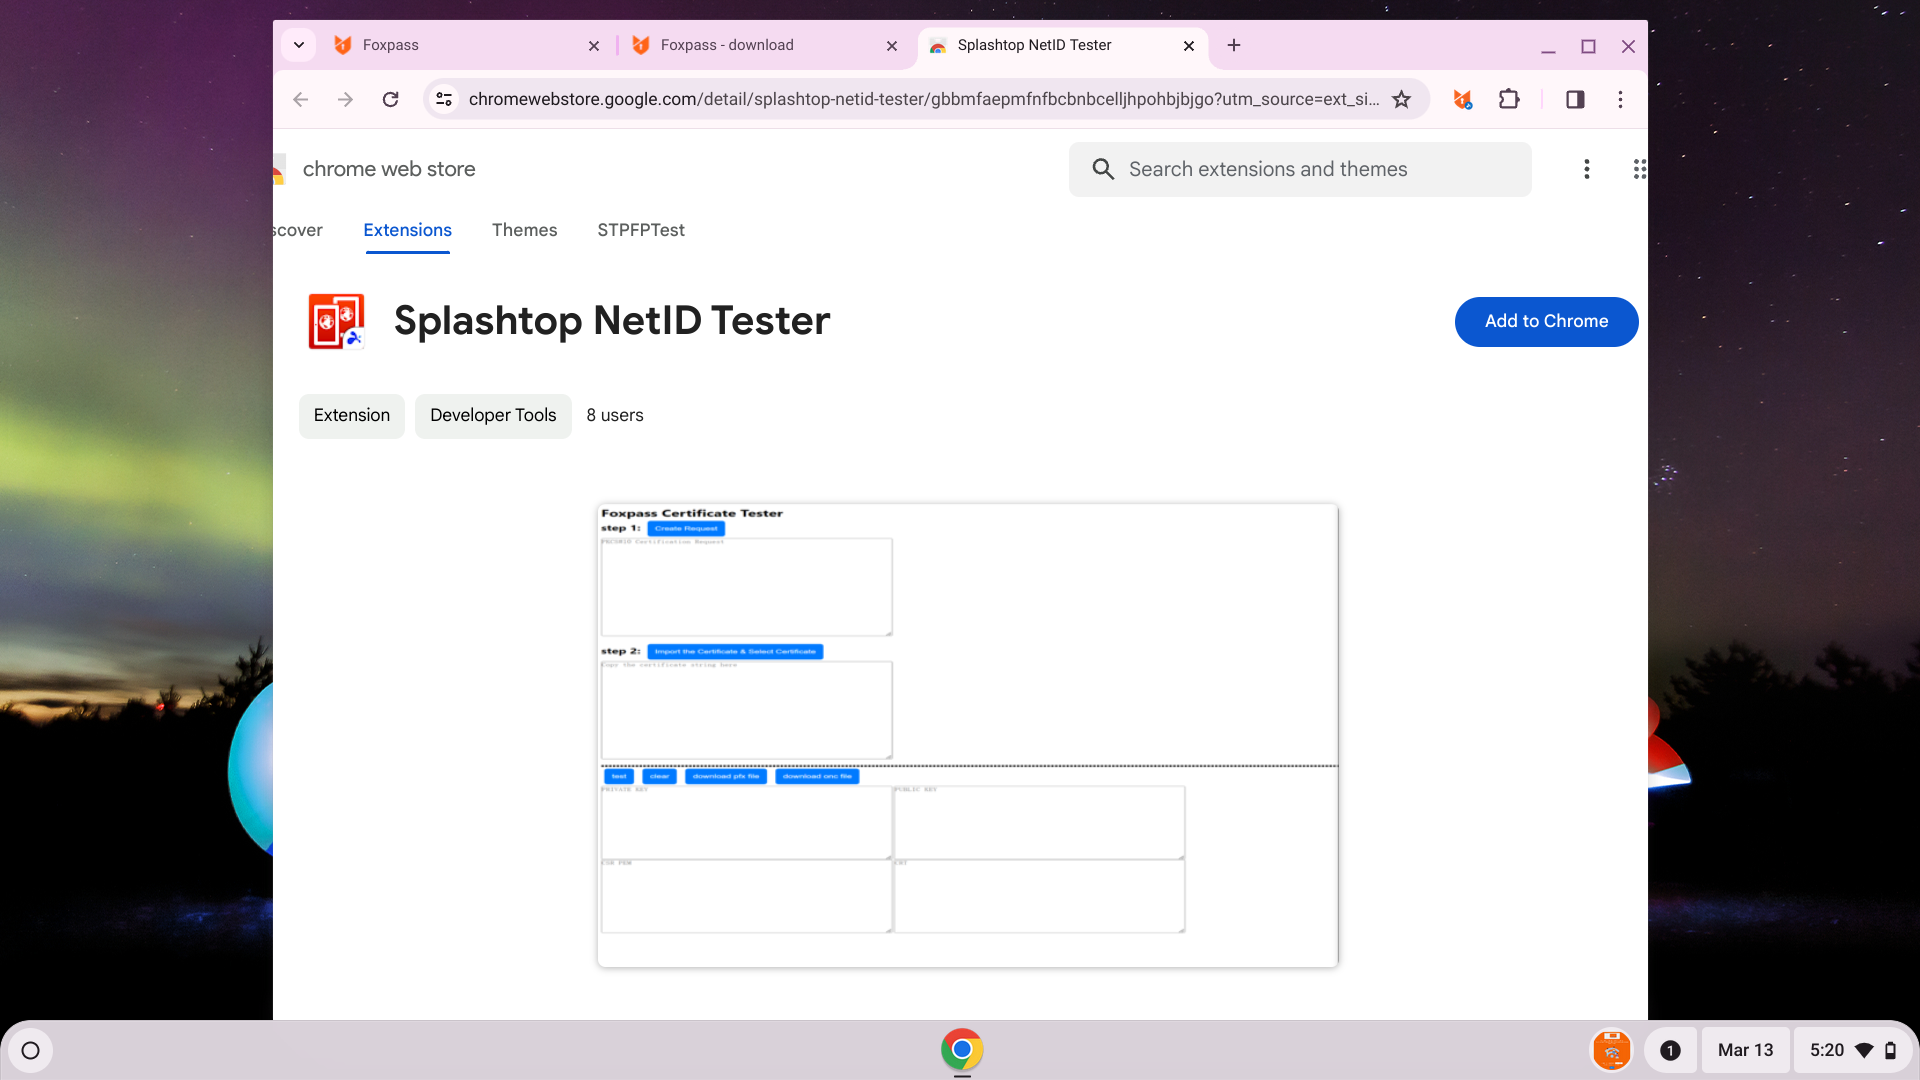Open the ChromeOS launcher button
This screenshot has height=1080, width=1920.
point(30,1051)
